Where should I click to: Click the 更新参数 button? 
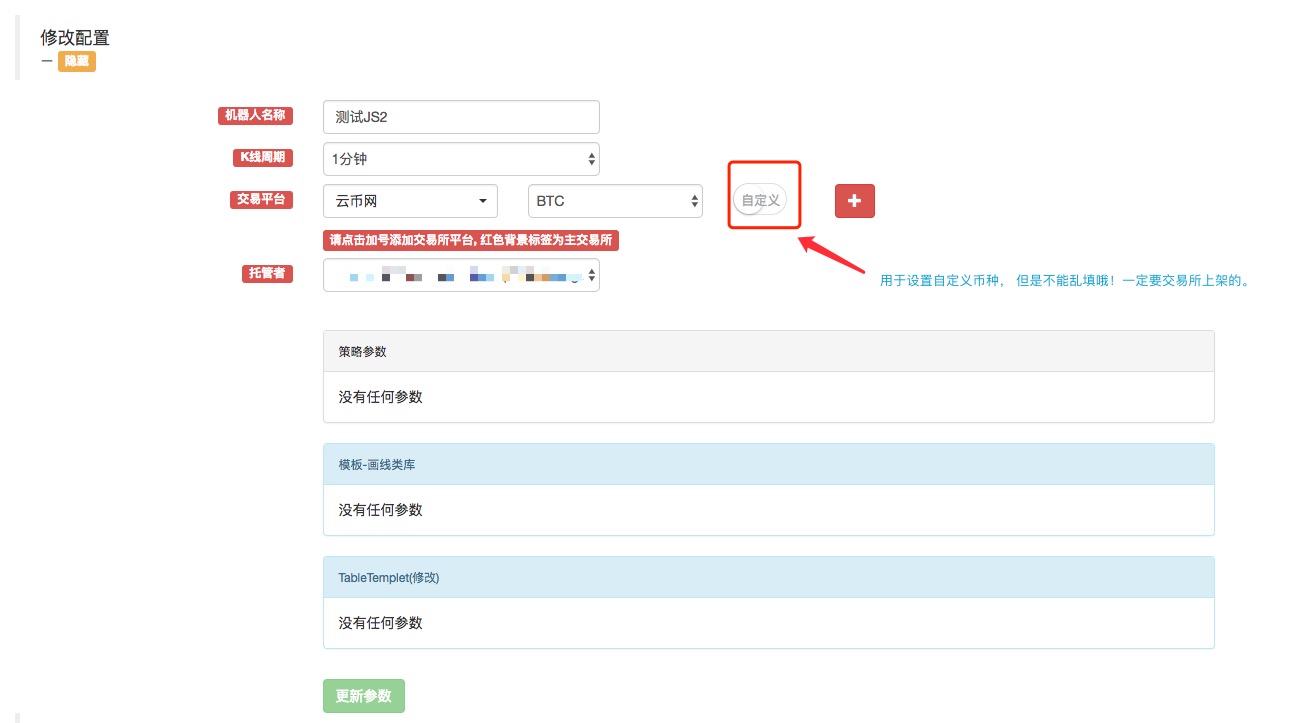coord(364,696)
